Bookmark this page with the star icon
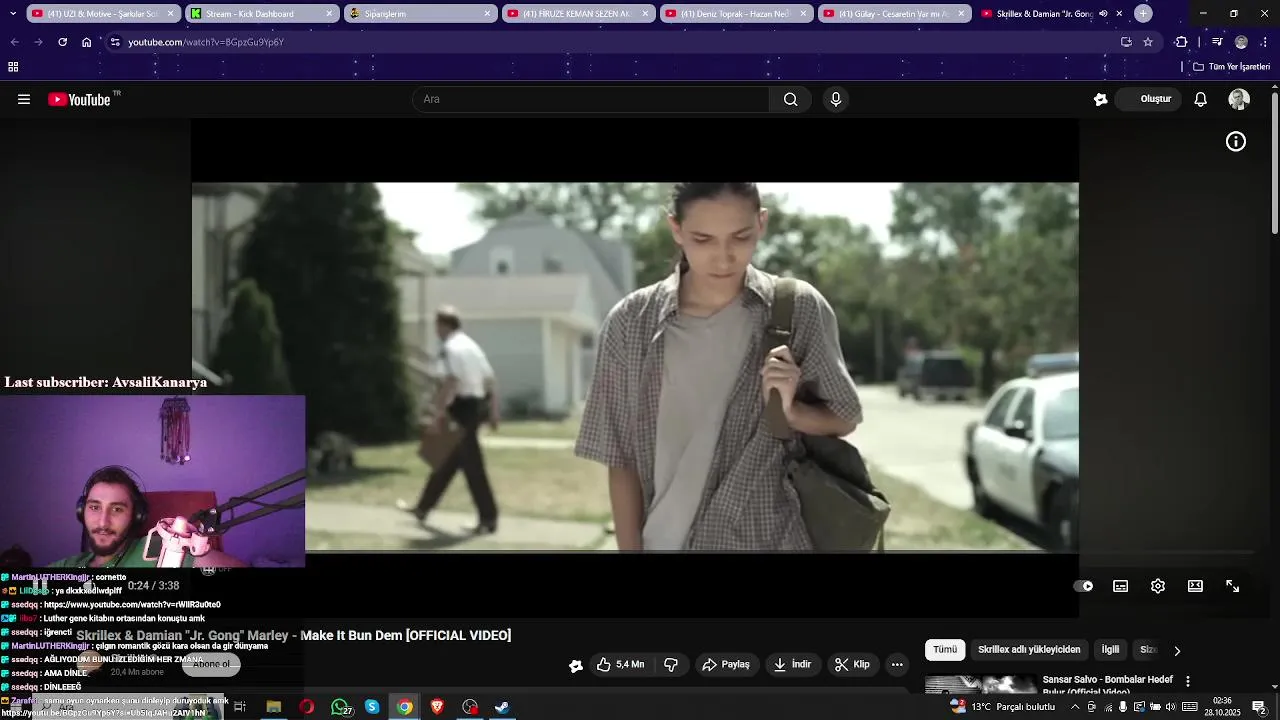Screen dimensions: 1280x720 point(1148,42)
